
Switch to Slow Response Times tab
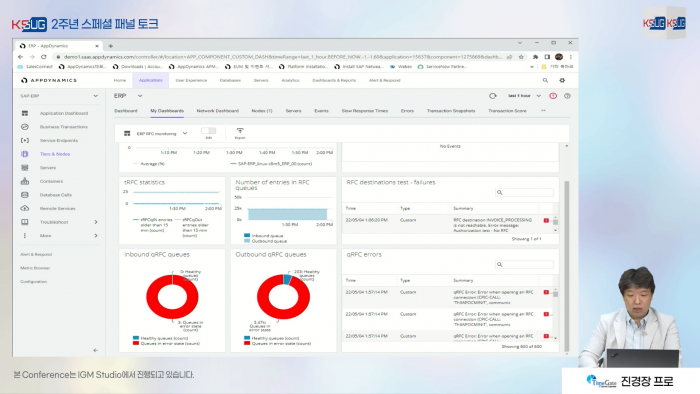[365, 111]
